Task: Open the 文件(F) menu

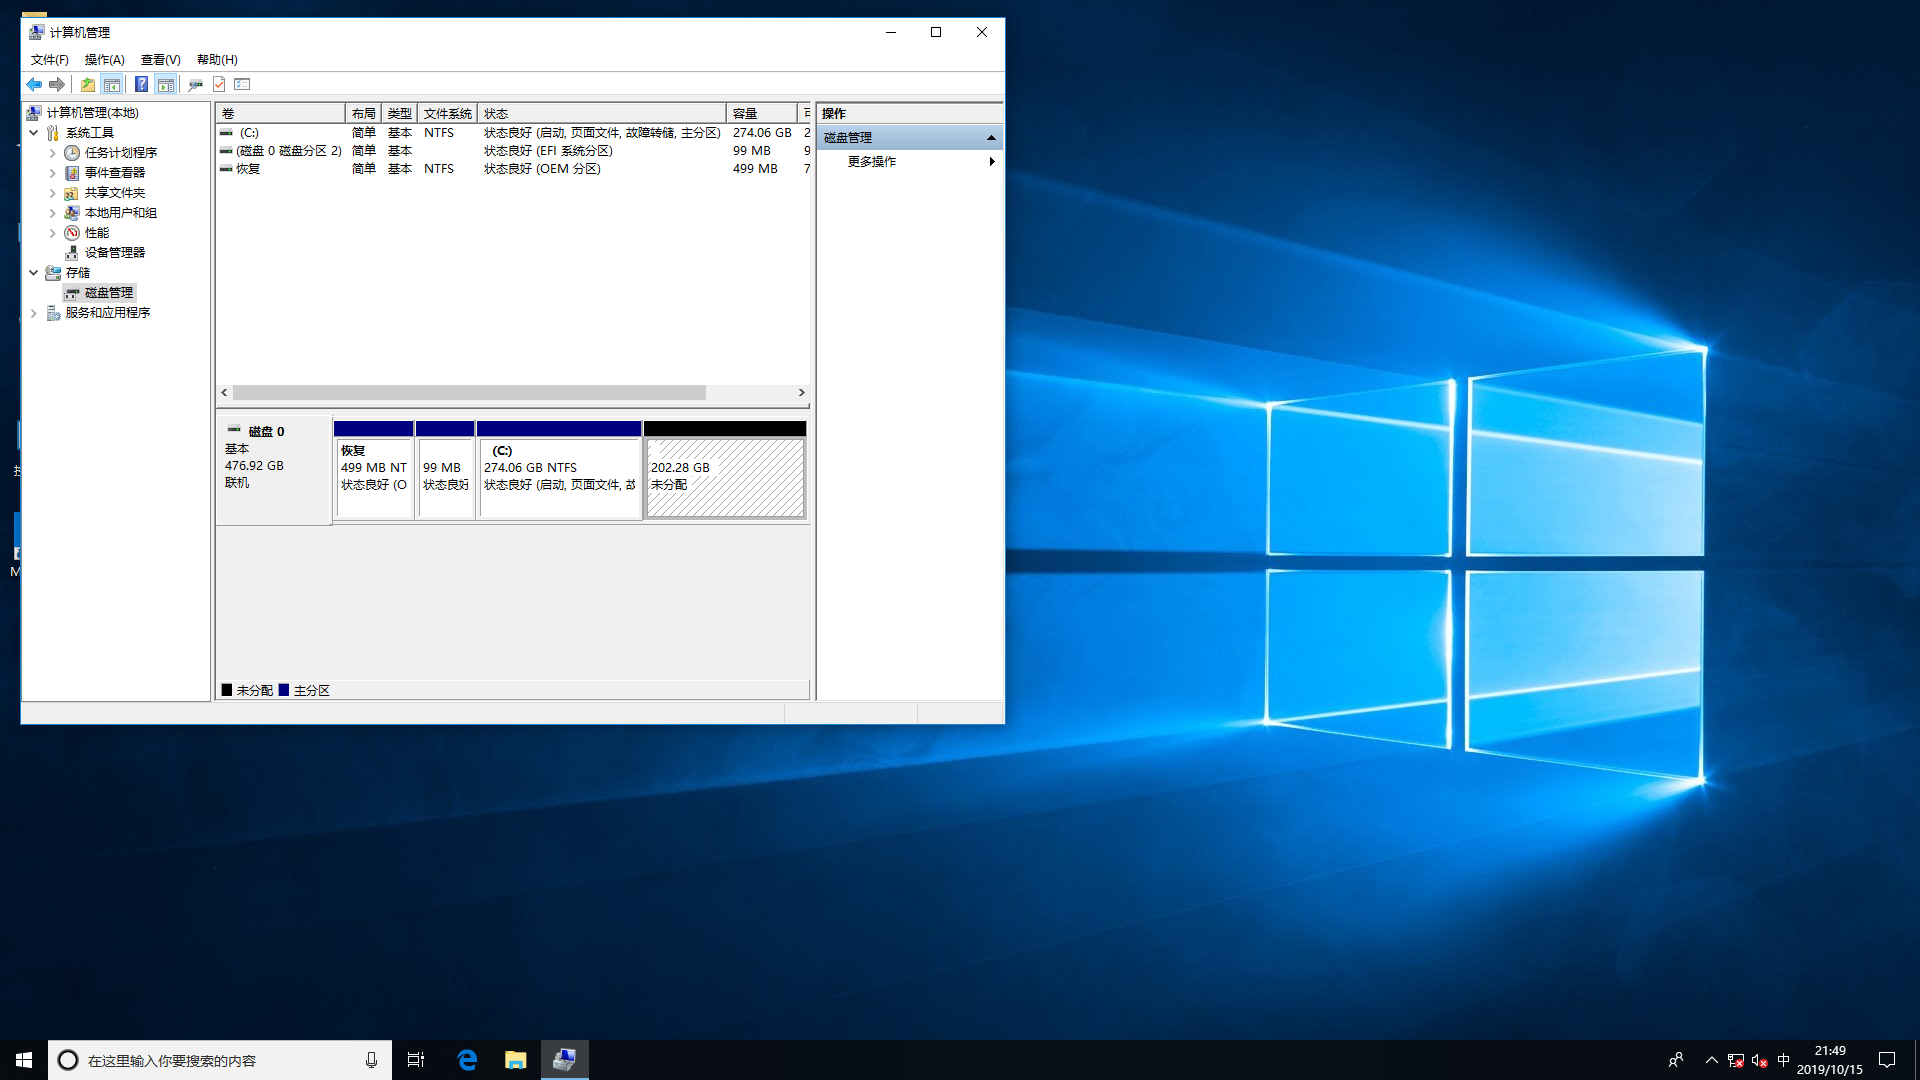Action: [x=50, y=60]
